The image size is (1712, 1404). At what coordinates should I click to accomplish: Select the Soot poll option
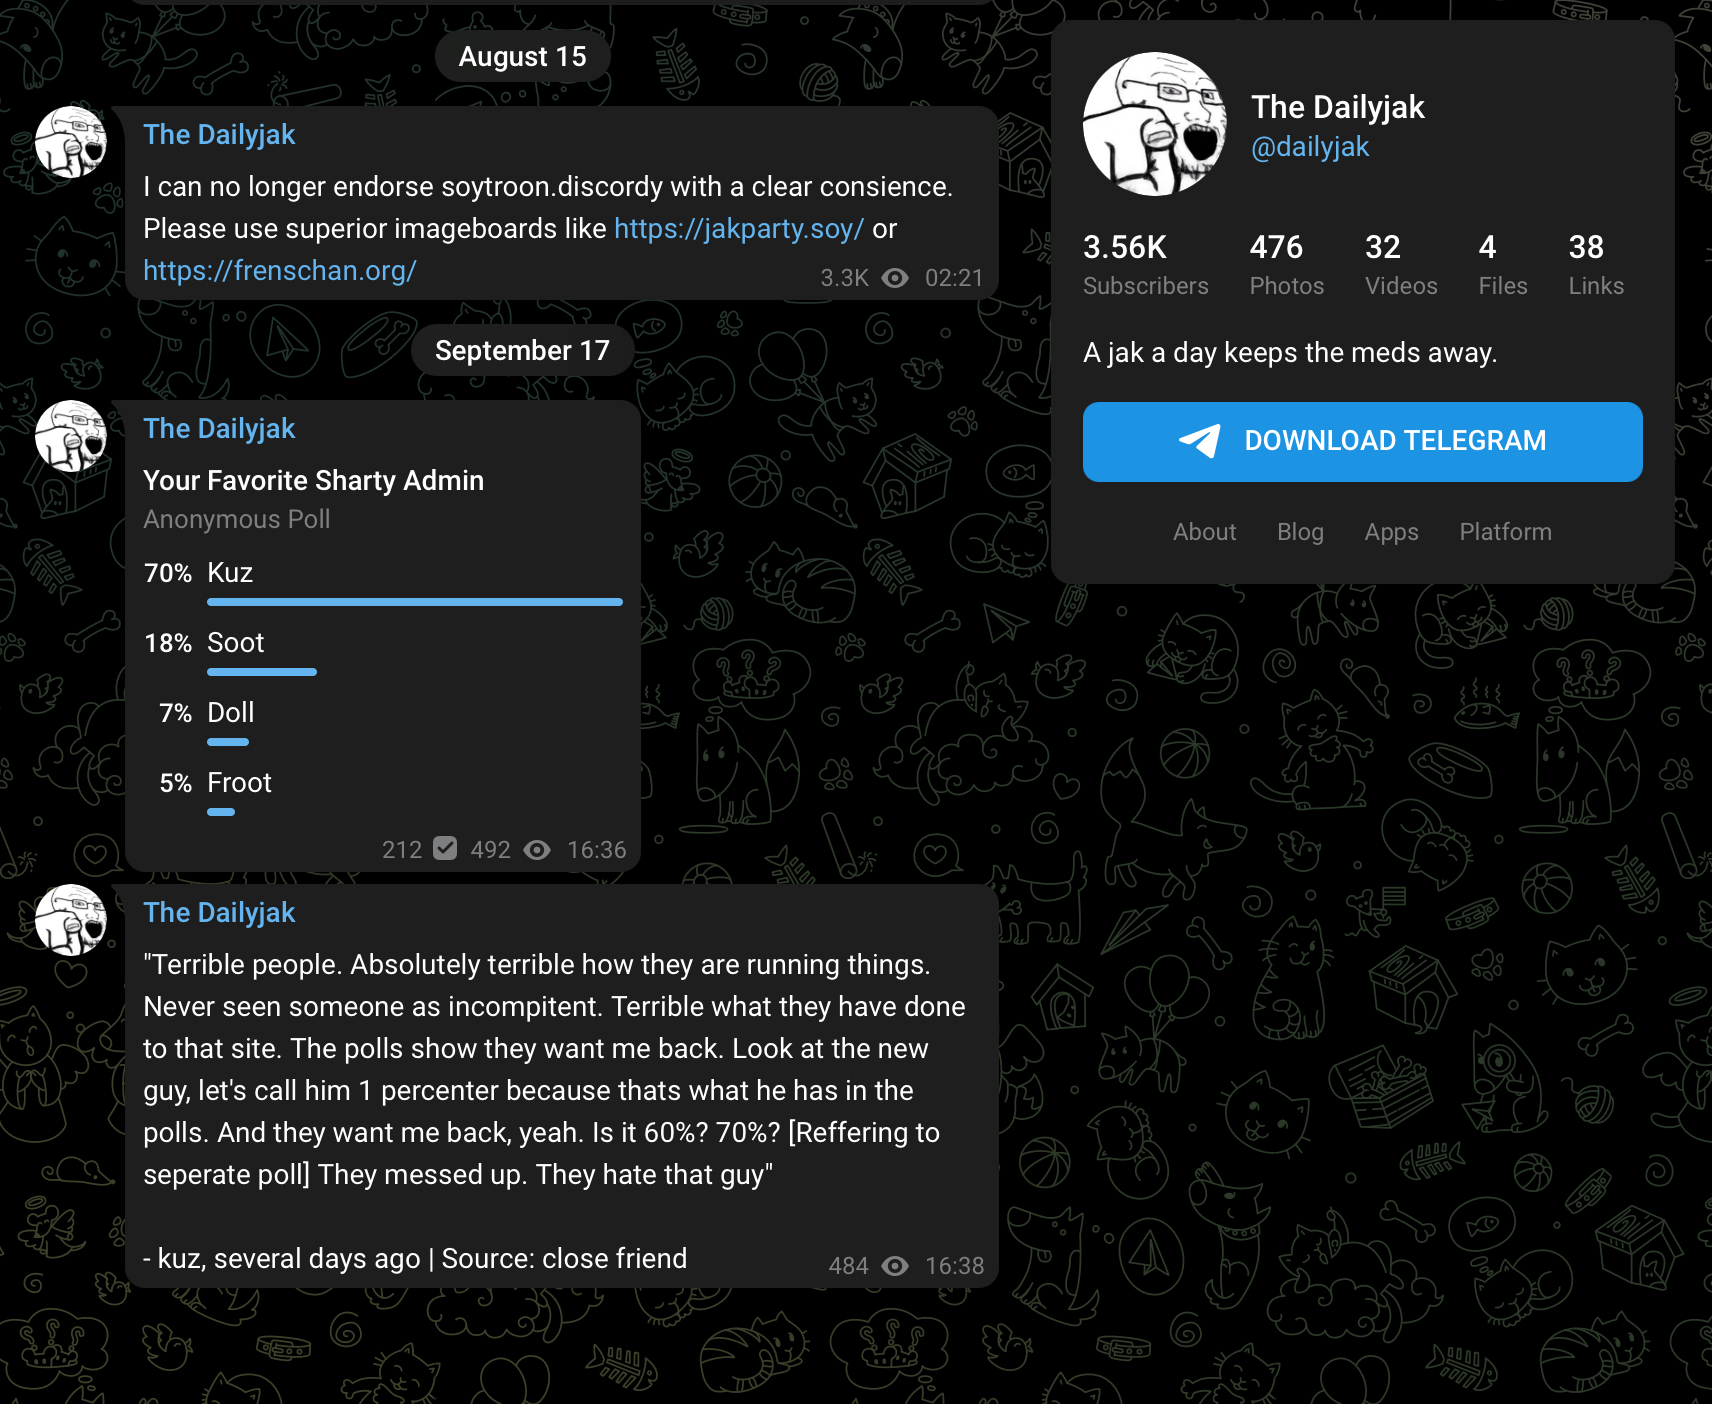click(383, 653)
